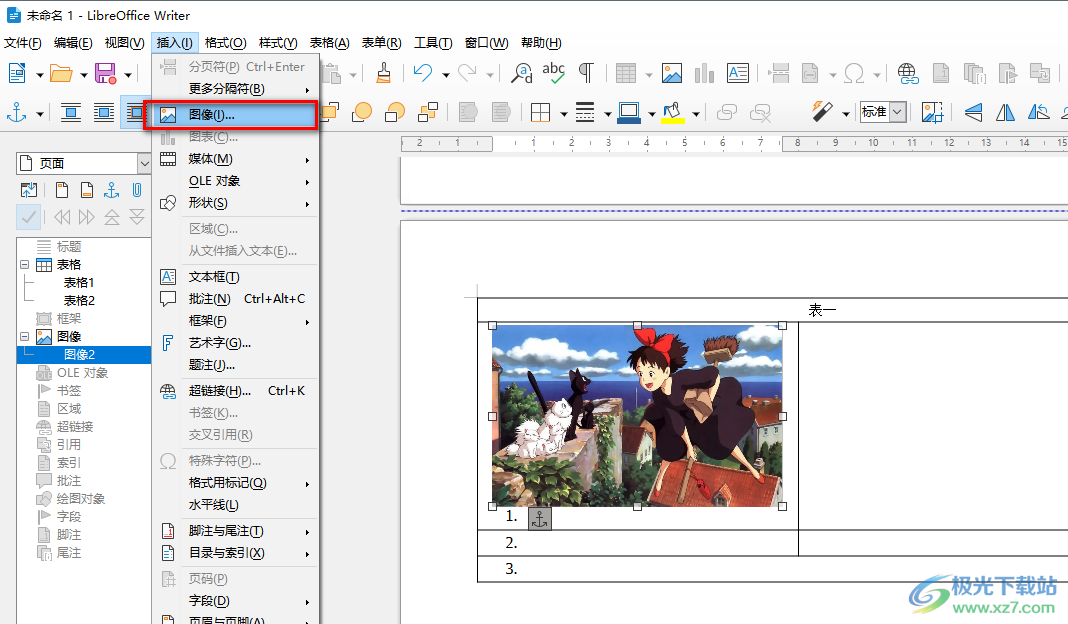
Task: Click the Navigator footer icon
Action: click(x=87, y=190)
